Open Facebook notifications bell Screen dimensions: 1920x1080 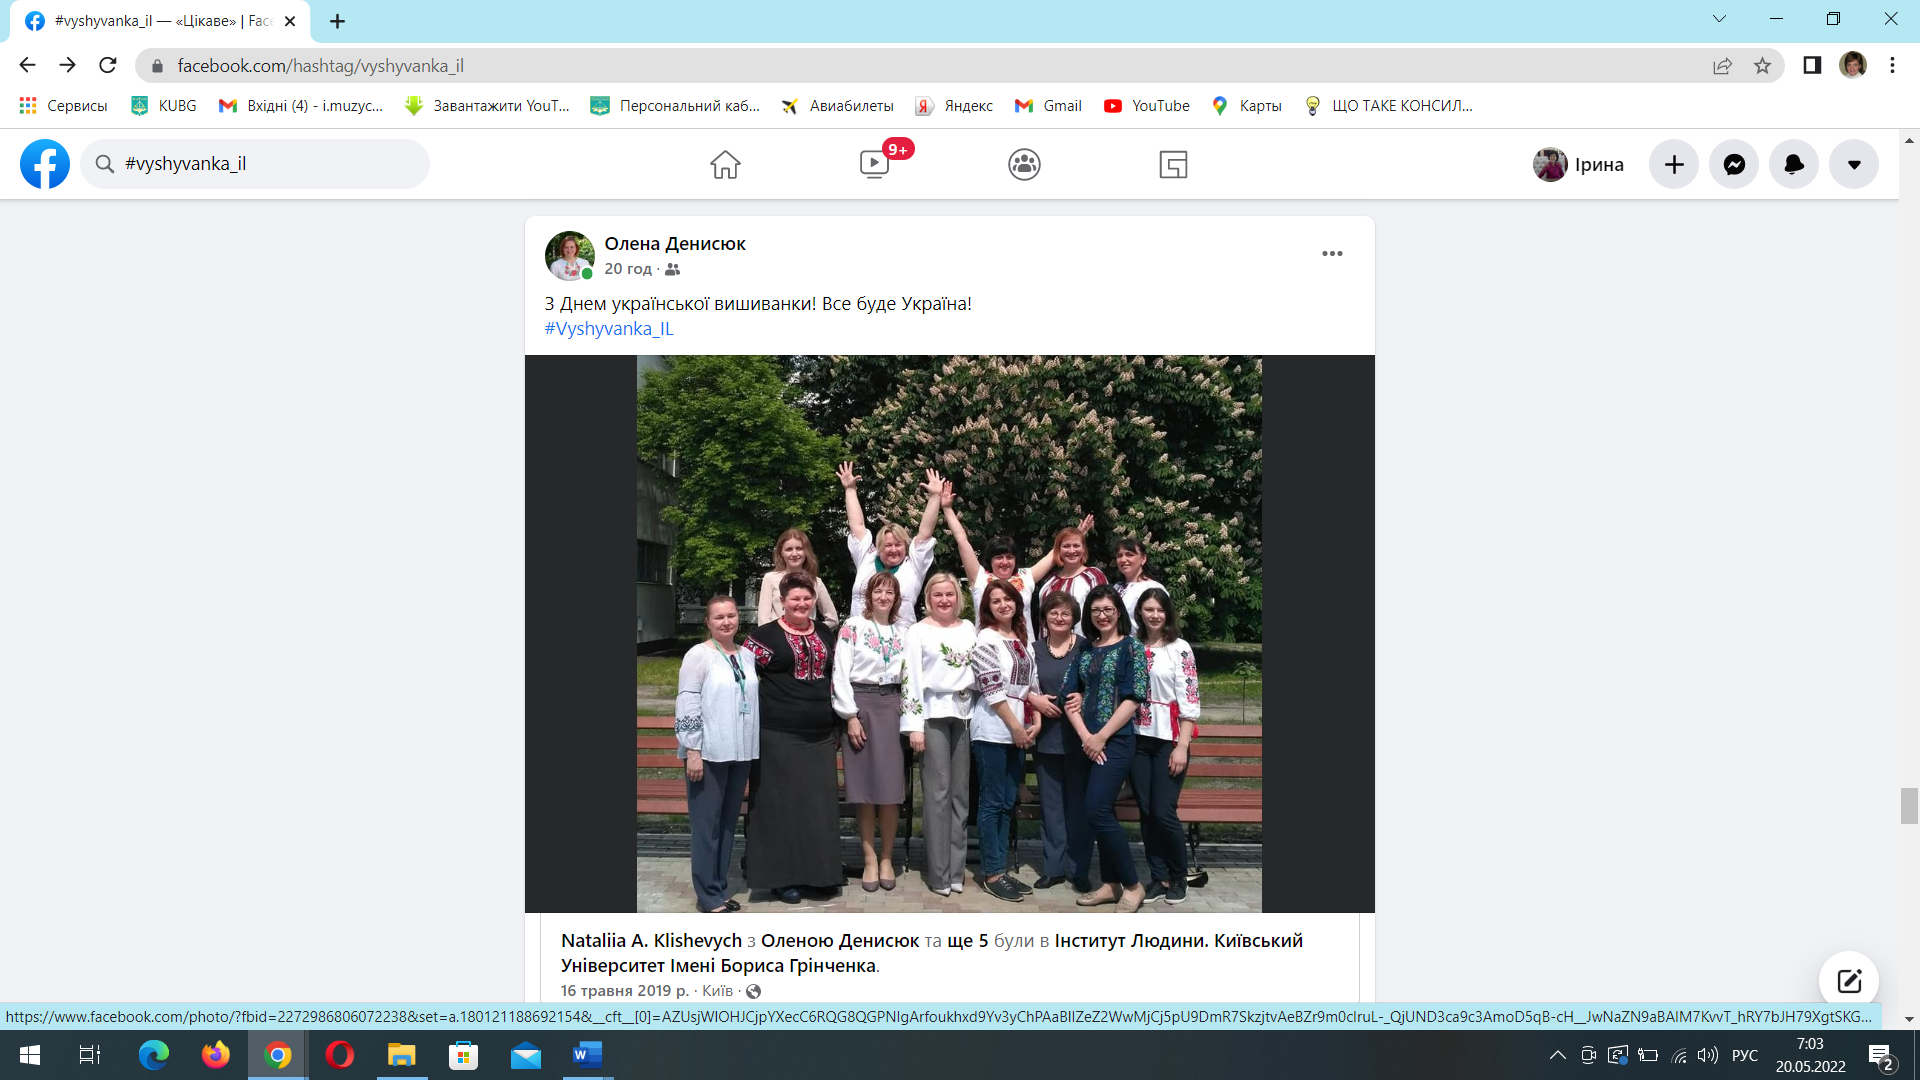1794,164
